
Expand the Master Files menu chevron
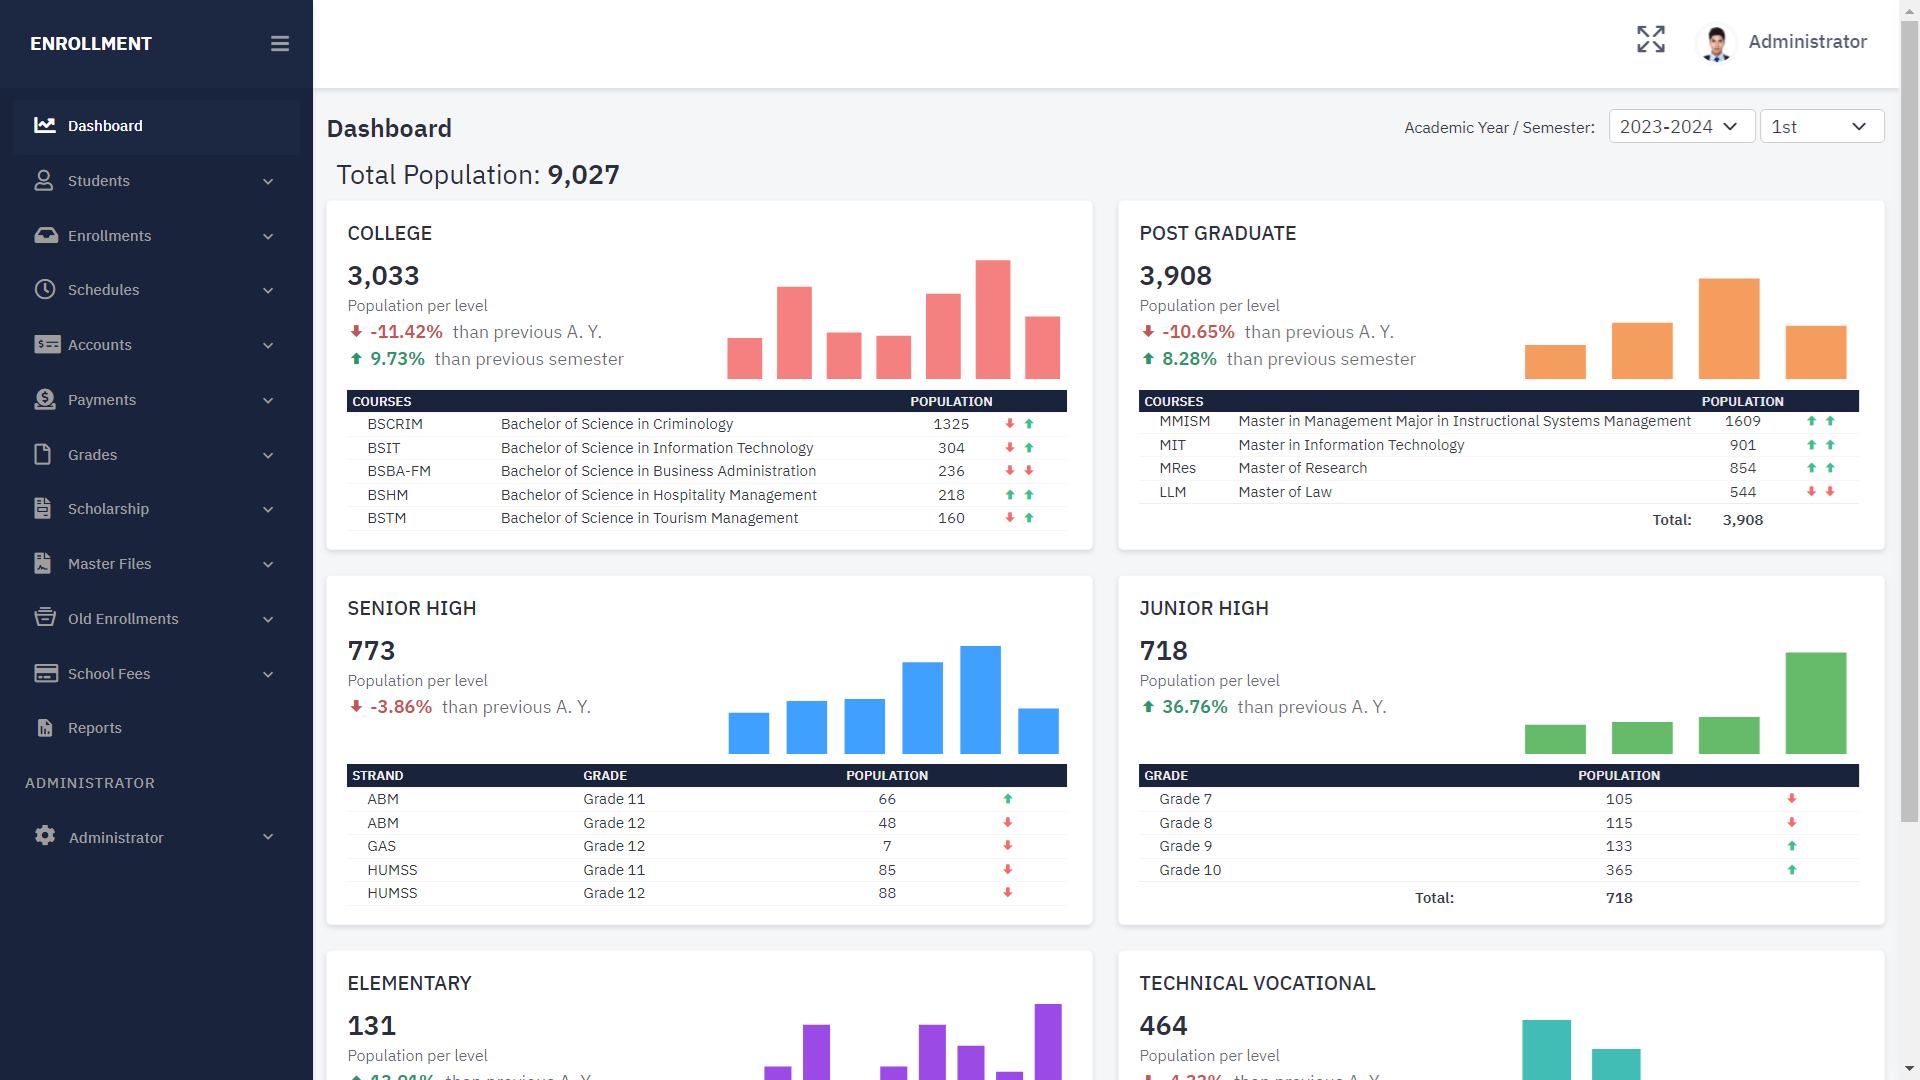coord(268,565)
